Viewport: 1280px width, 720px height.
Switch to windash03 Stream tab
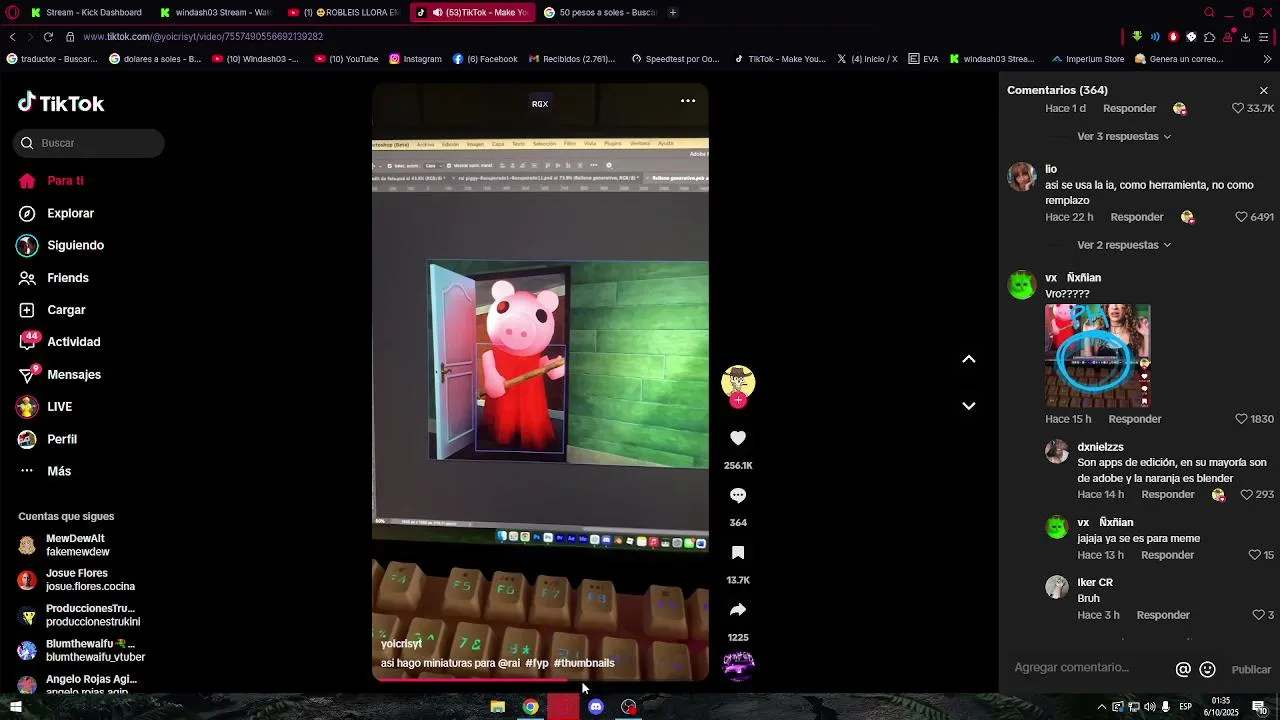(216, 12)
